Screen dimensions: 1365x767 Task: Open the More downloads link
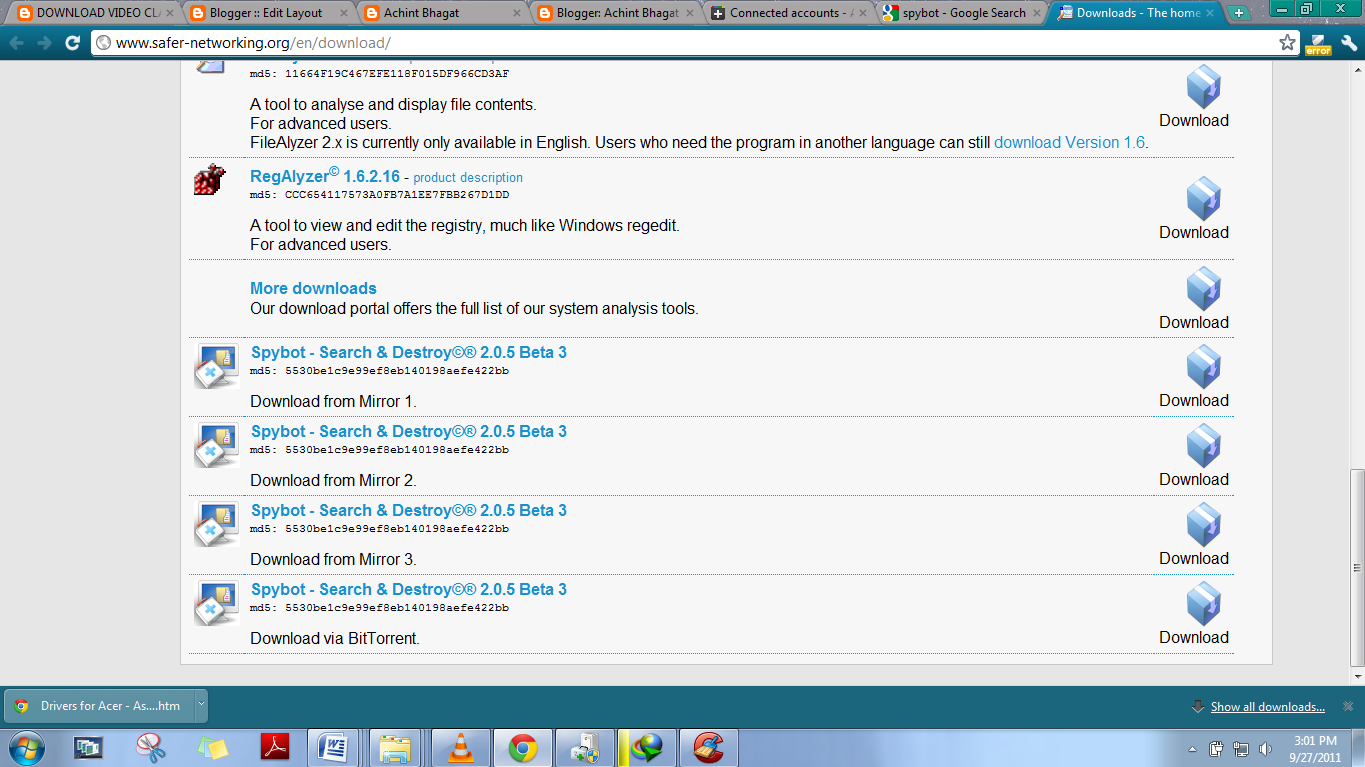[313, 288]
